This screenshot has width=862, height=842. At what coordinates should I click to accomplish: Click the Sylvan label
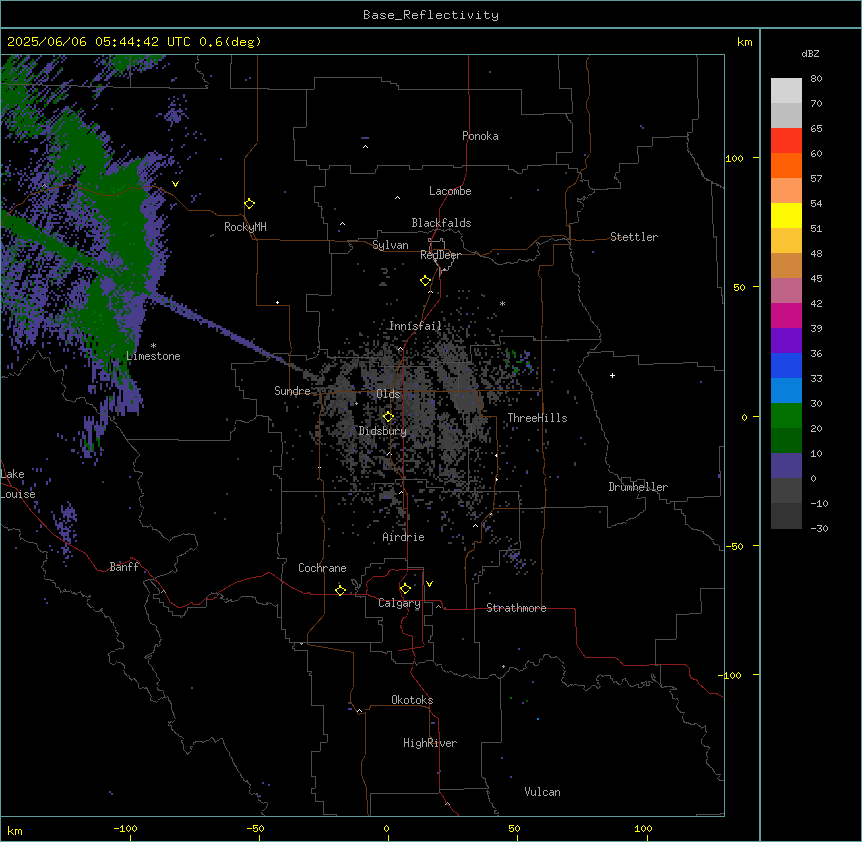390,245
